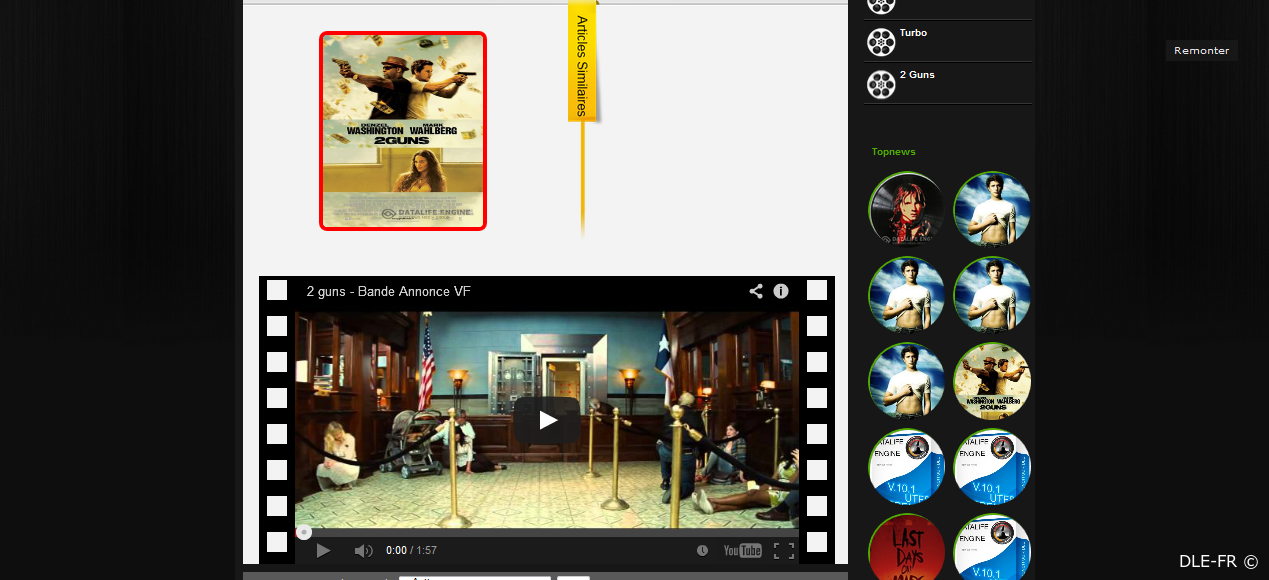Click the '0:00 / 1:57' time display
This screenshot has height=580, width=1269.
point(411,550)
